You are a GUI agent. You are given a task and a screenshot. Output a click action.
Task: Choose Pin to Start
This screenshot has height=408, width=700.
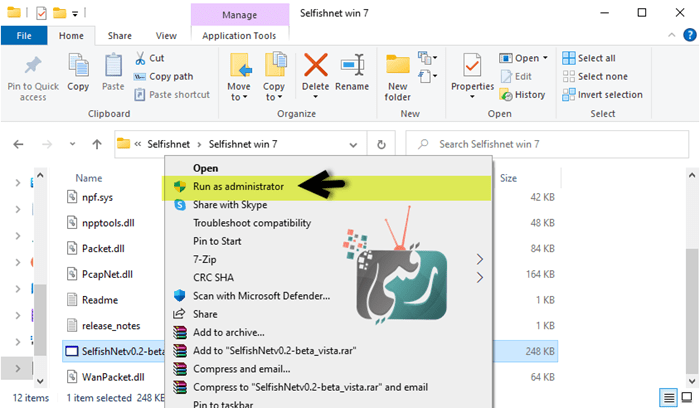pos(328,241)
